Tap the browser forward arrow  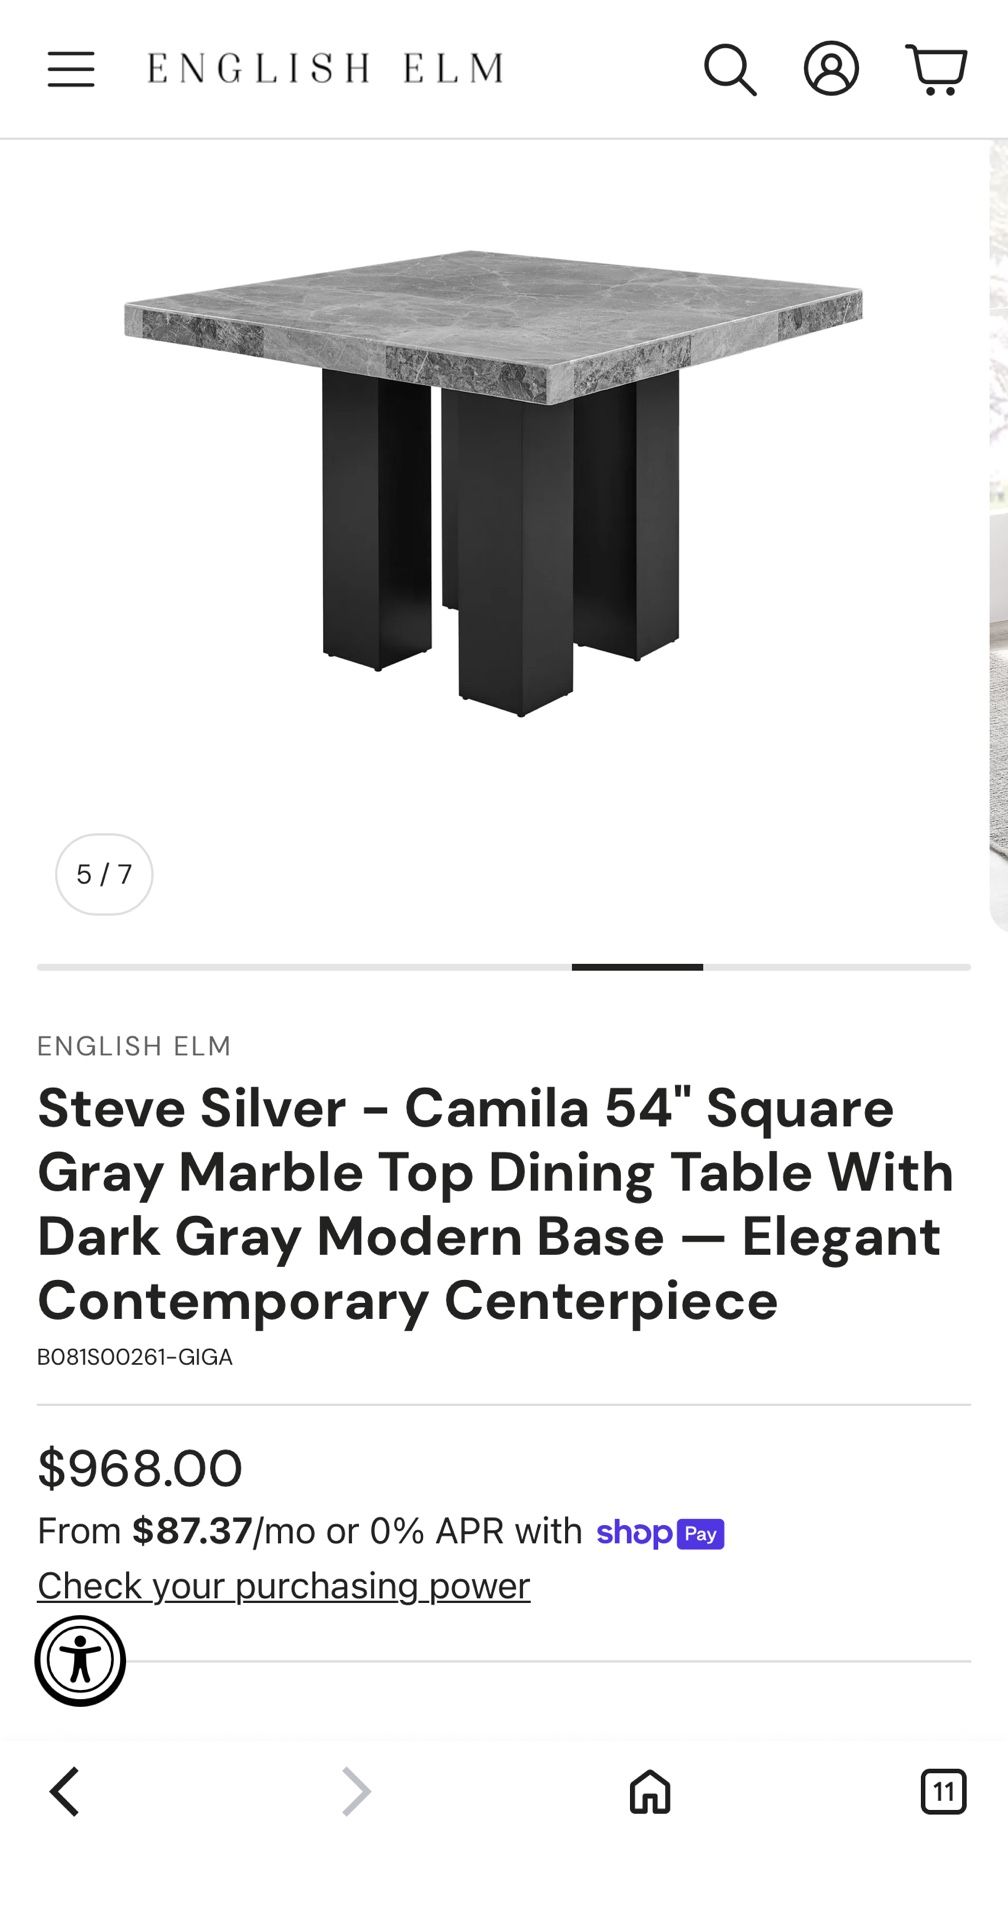pyautogui.click(x=356, y=1791)
